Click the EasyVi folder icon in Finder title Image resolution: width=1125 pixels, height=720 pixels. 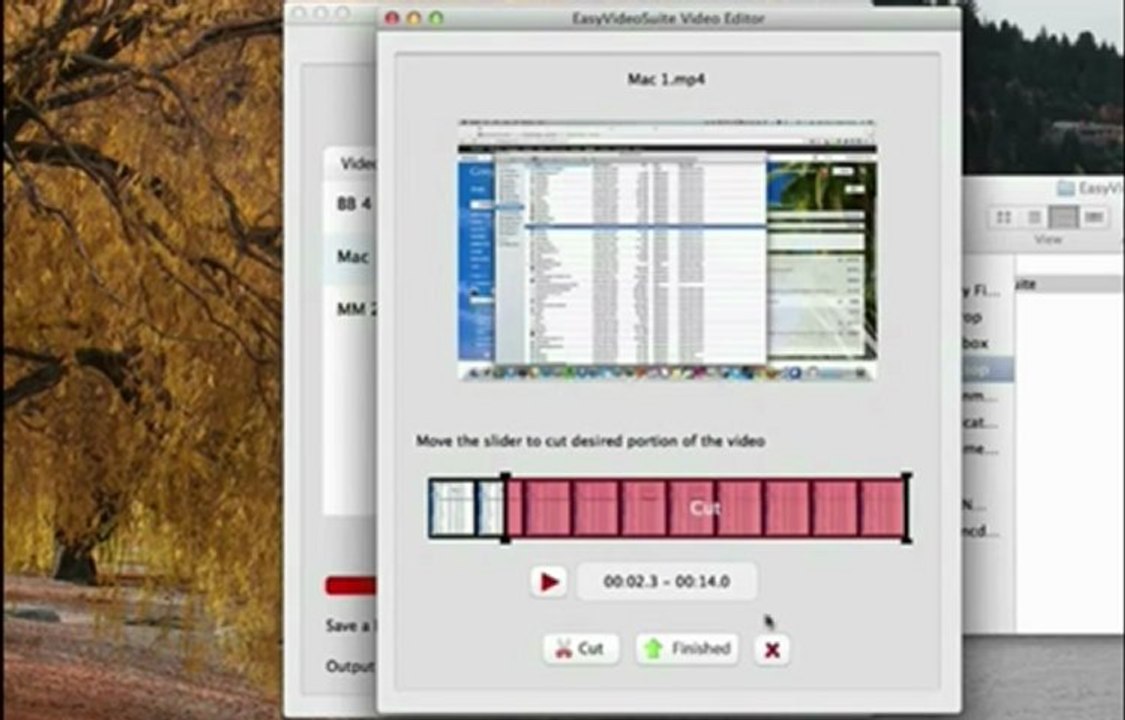[x=1065, y=189]
